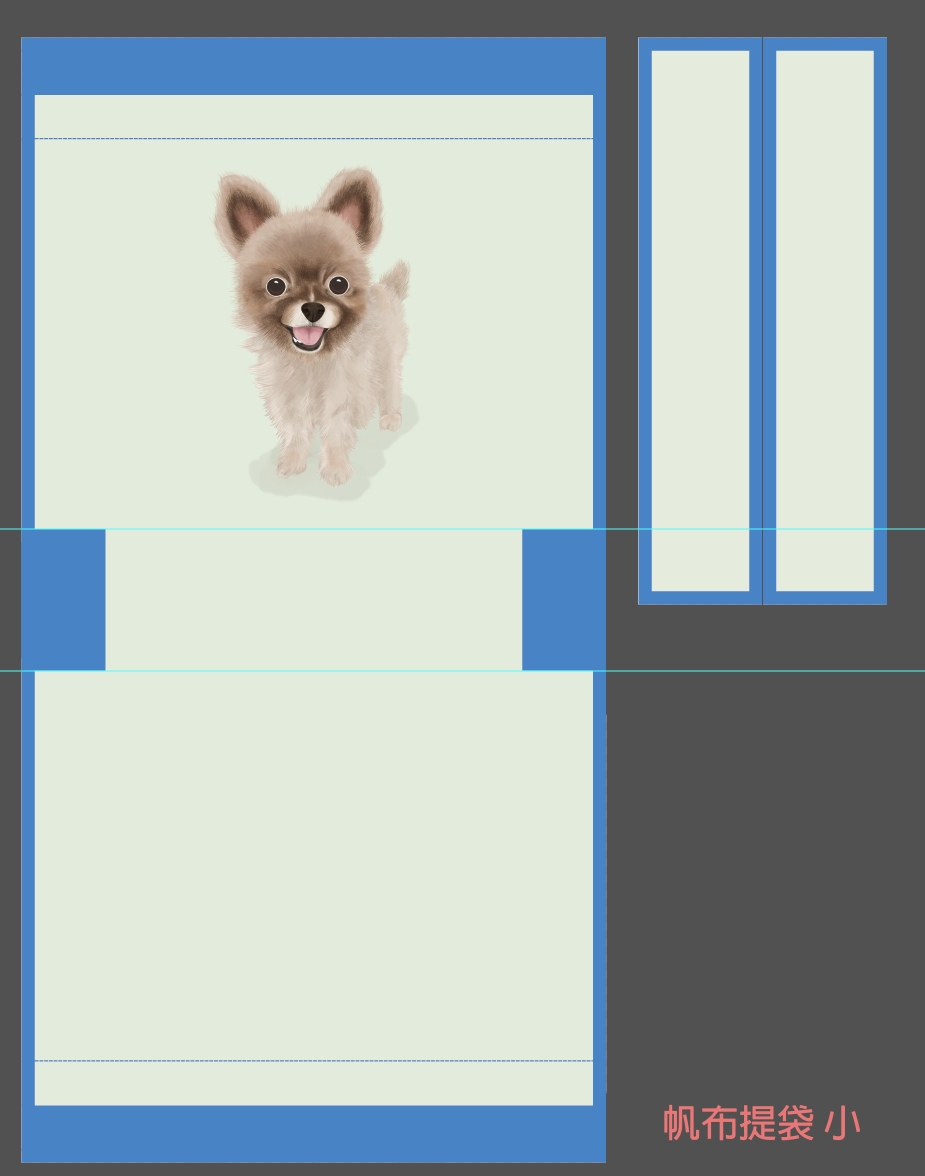The image size is (925, 1176).
Task: Select the center panel between the blue squares
Action: tap(313, 599)
